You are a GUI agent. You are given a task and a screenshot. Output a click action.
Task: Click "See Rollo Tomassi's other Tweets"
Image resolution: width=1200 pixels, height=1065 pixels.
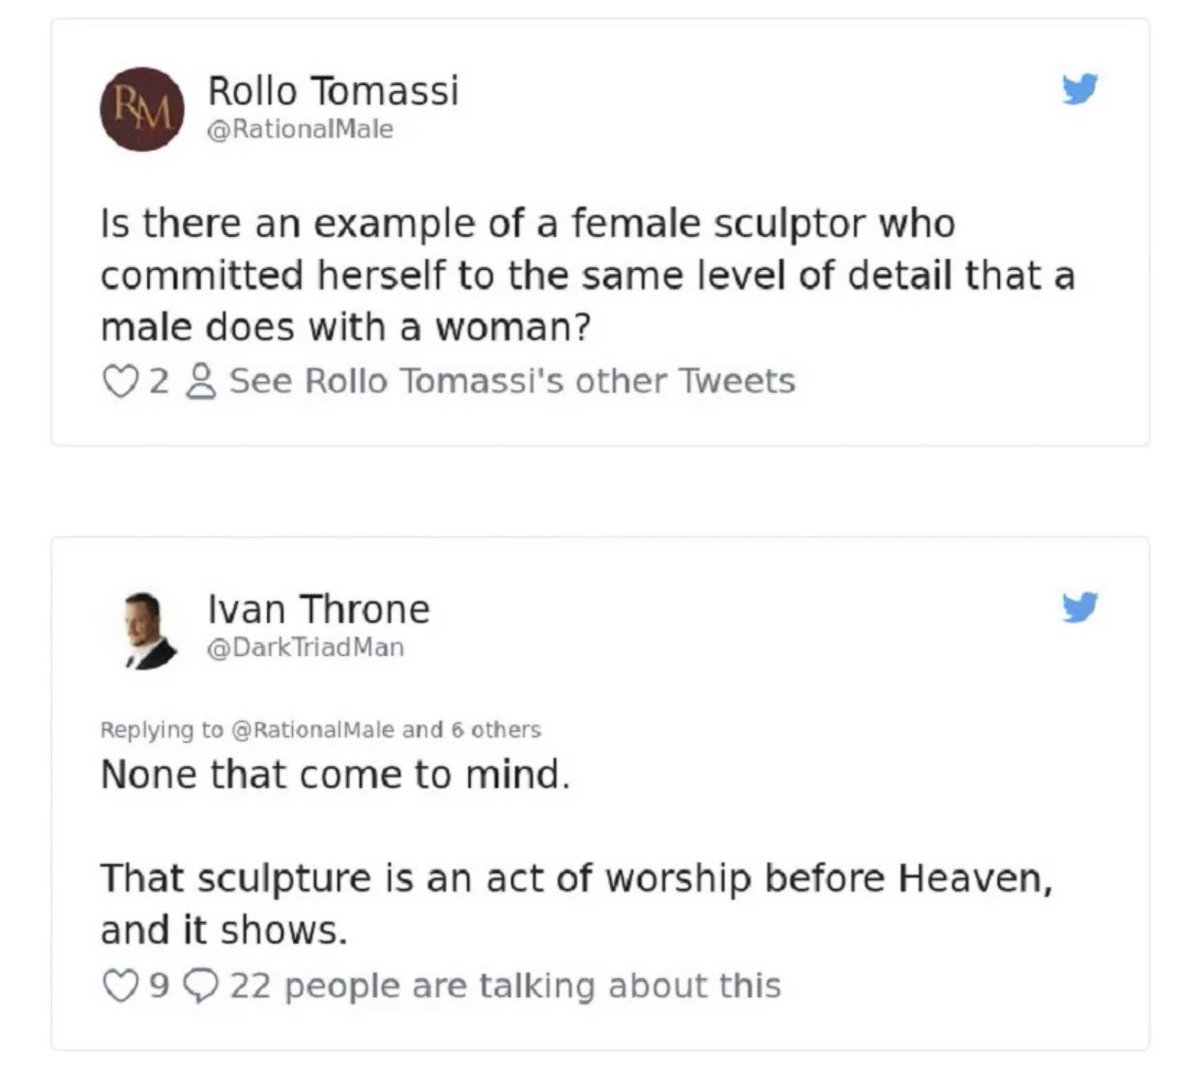point(512,381)
